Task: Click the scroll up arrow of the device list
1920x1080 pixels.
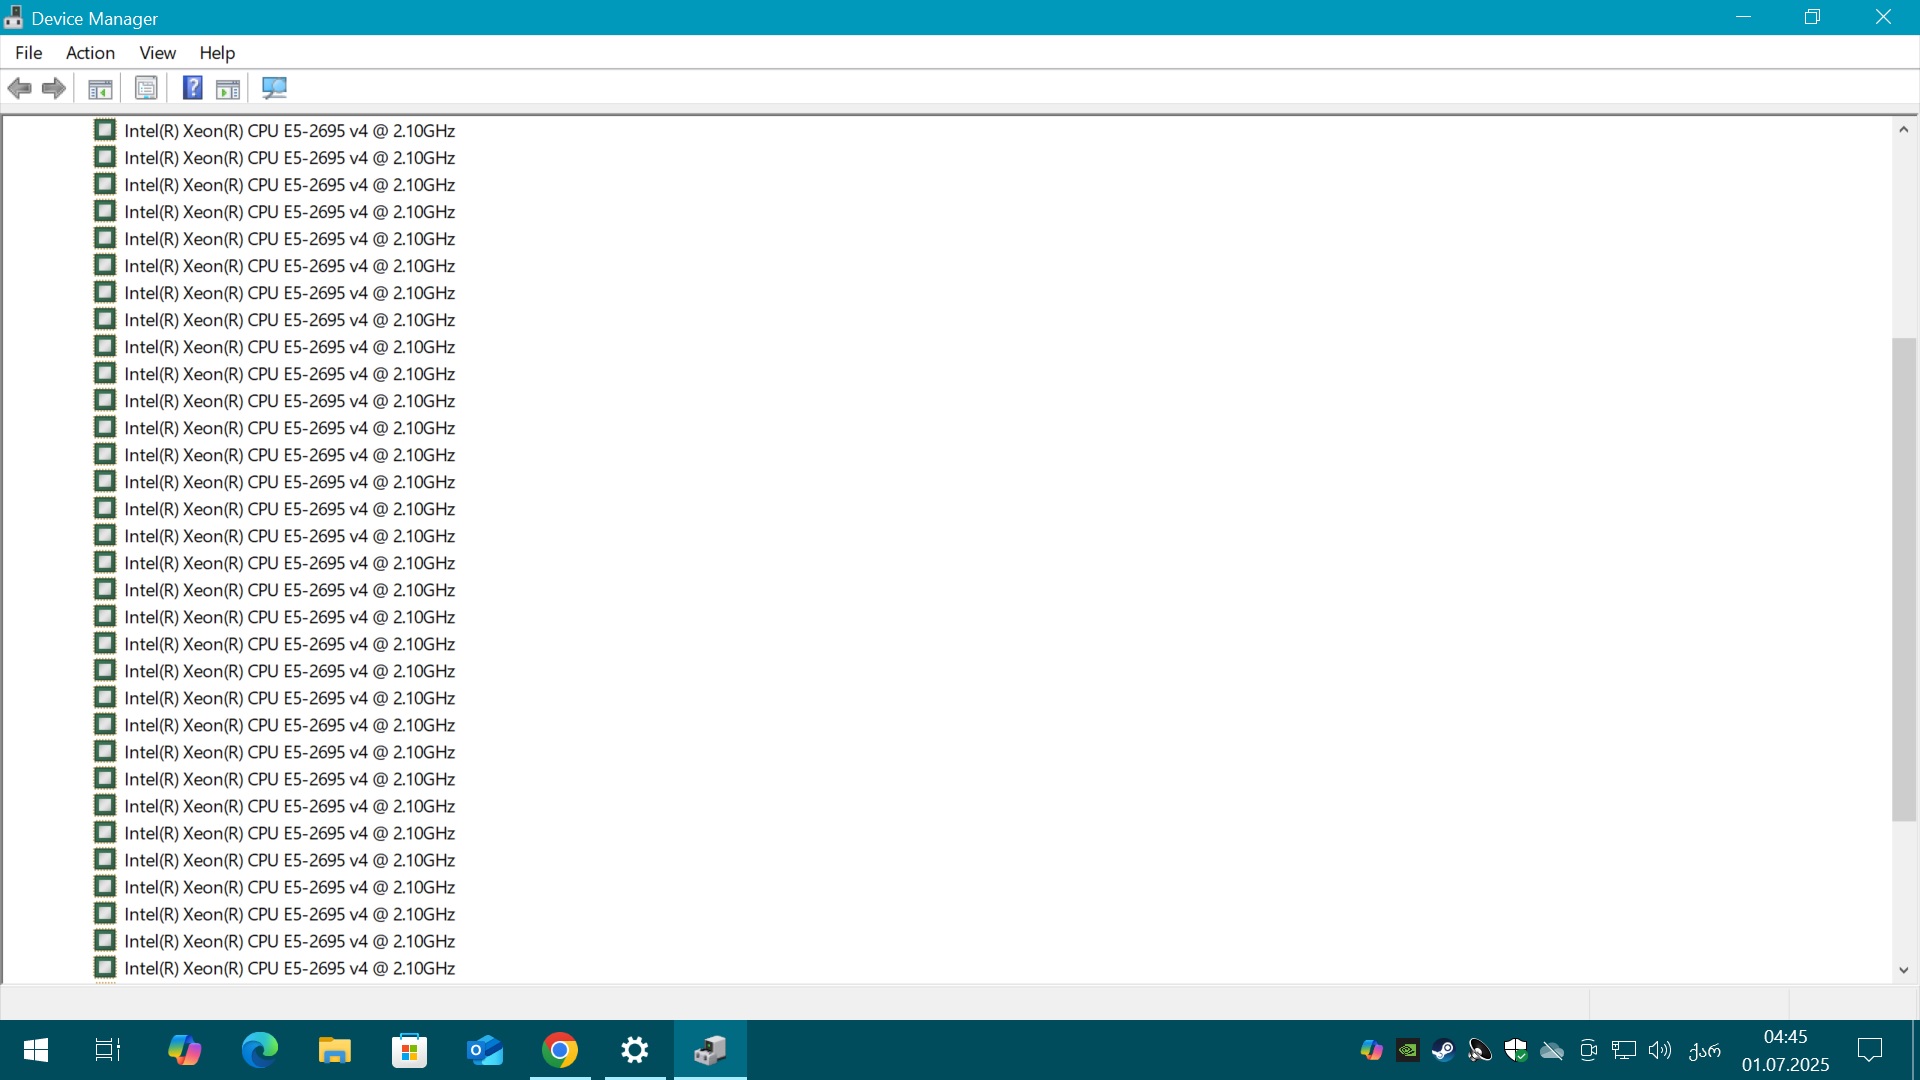Action: click(x=1903, y=129)
